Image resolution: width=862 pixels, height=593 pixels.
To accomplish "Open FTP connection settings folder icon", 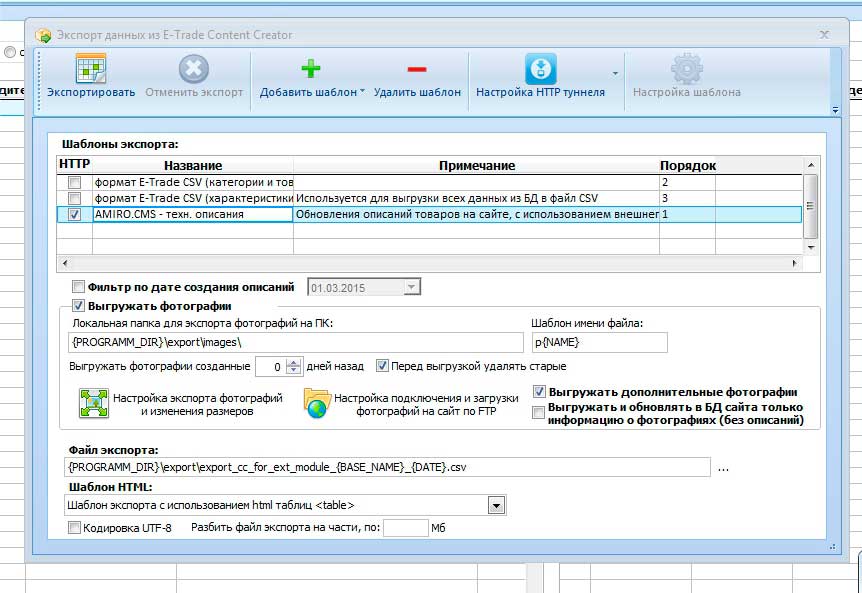I will click(x=316, y=404).
